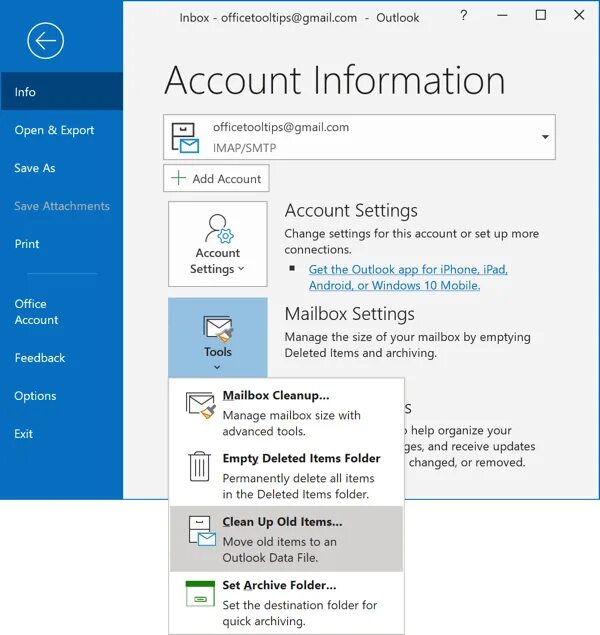This screenshot has height=635, width=600.
Task: Click the Account Settings section heading
Action: 351,211
